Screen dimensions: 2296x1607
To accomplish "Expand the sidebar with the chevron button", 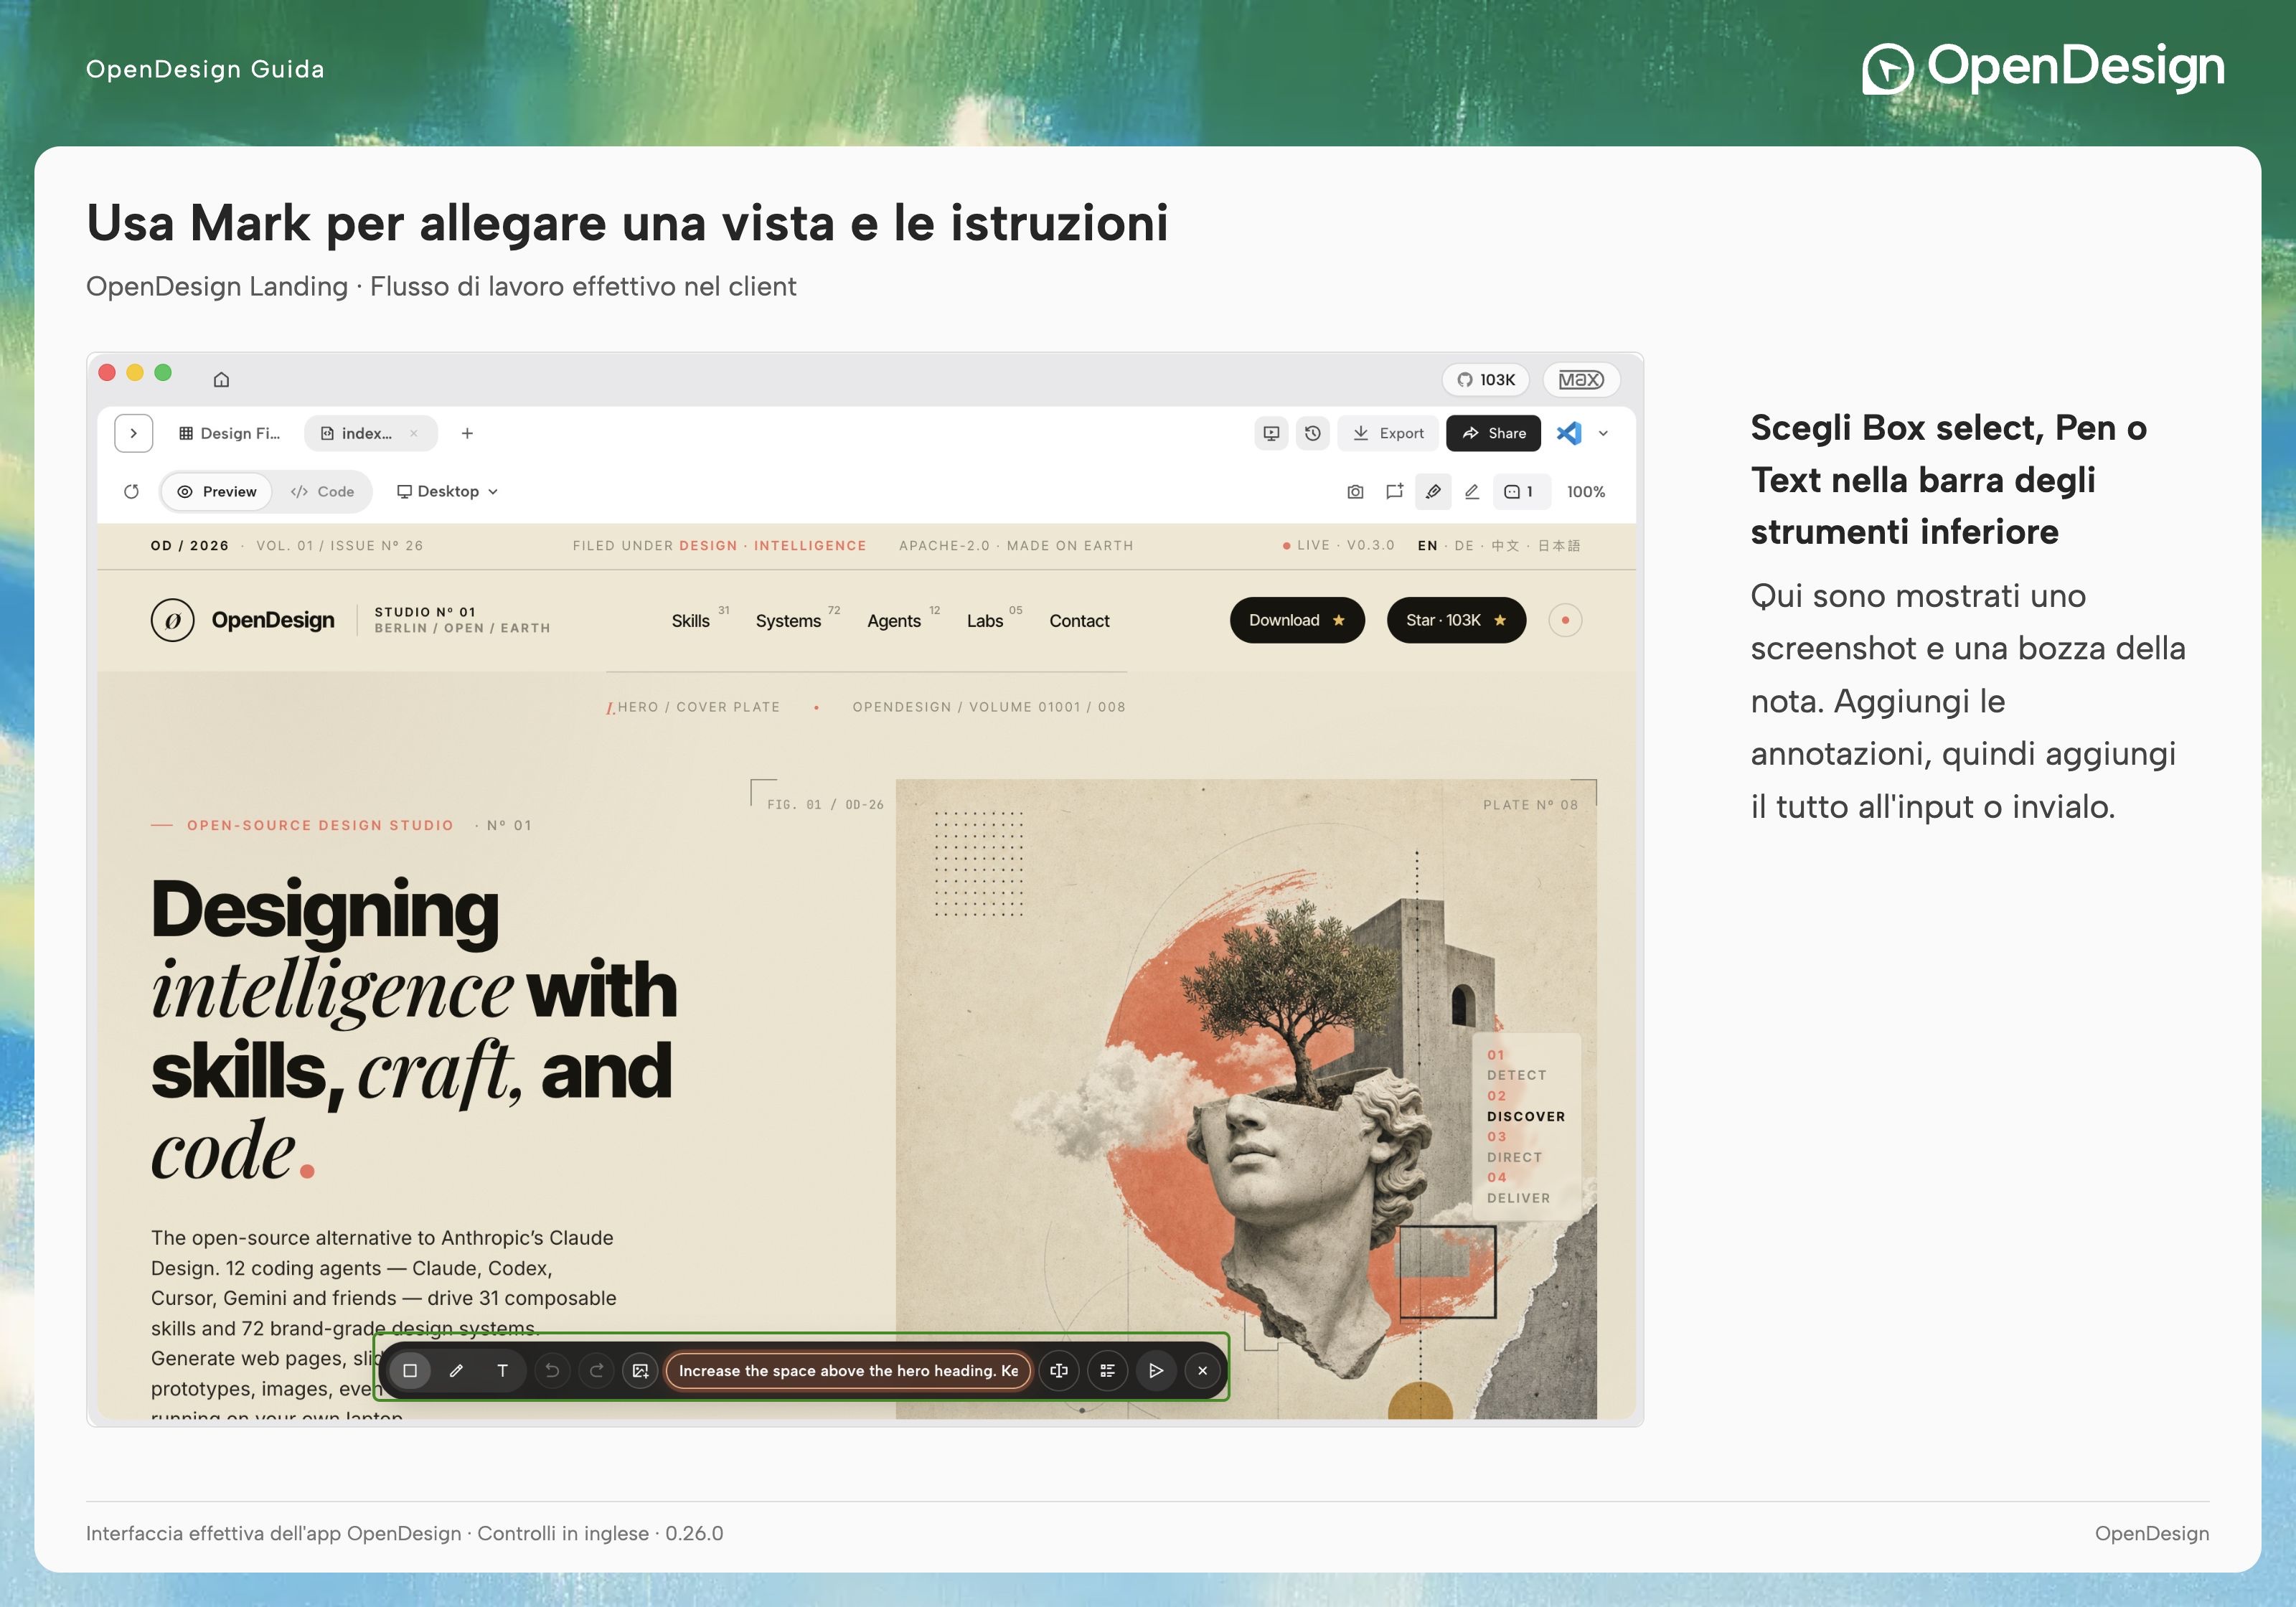I will [x=134, y=433].
